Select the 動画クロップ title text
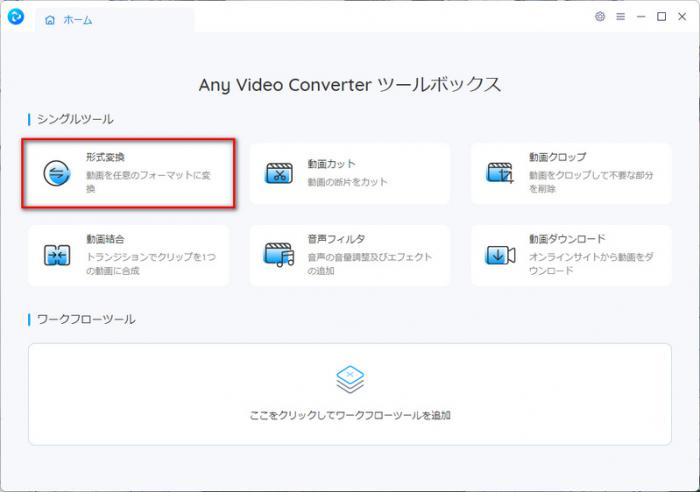 [558, 157]
